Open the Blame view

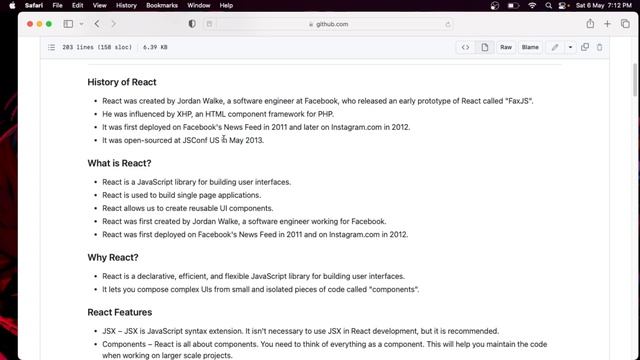point(530,47)
